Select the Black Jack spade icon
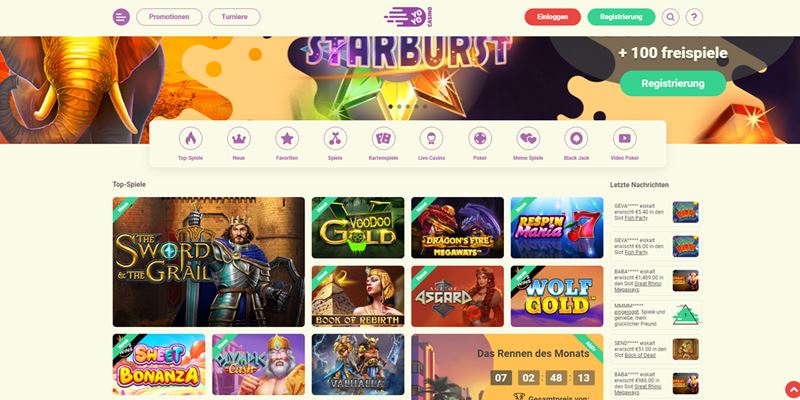 click(x=577, y=138)
